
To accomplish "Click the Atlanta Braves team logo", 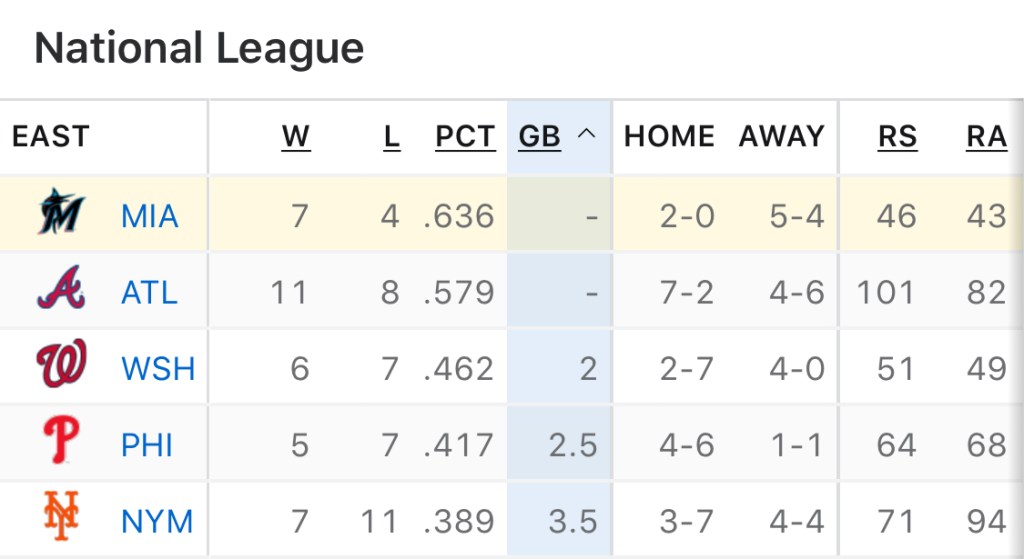I will click(x=62, y=291).
